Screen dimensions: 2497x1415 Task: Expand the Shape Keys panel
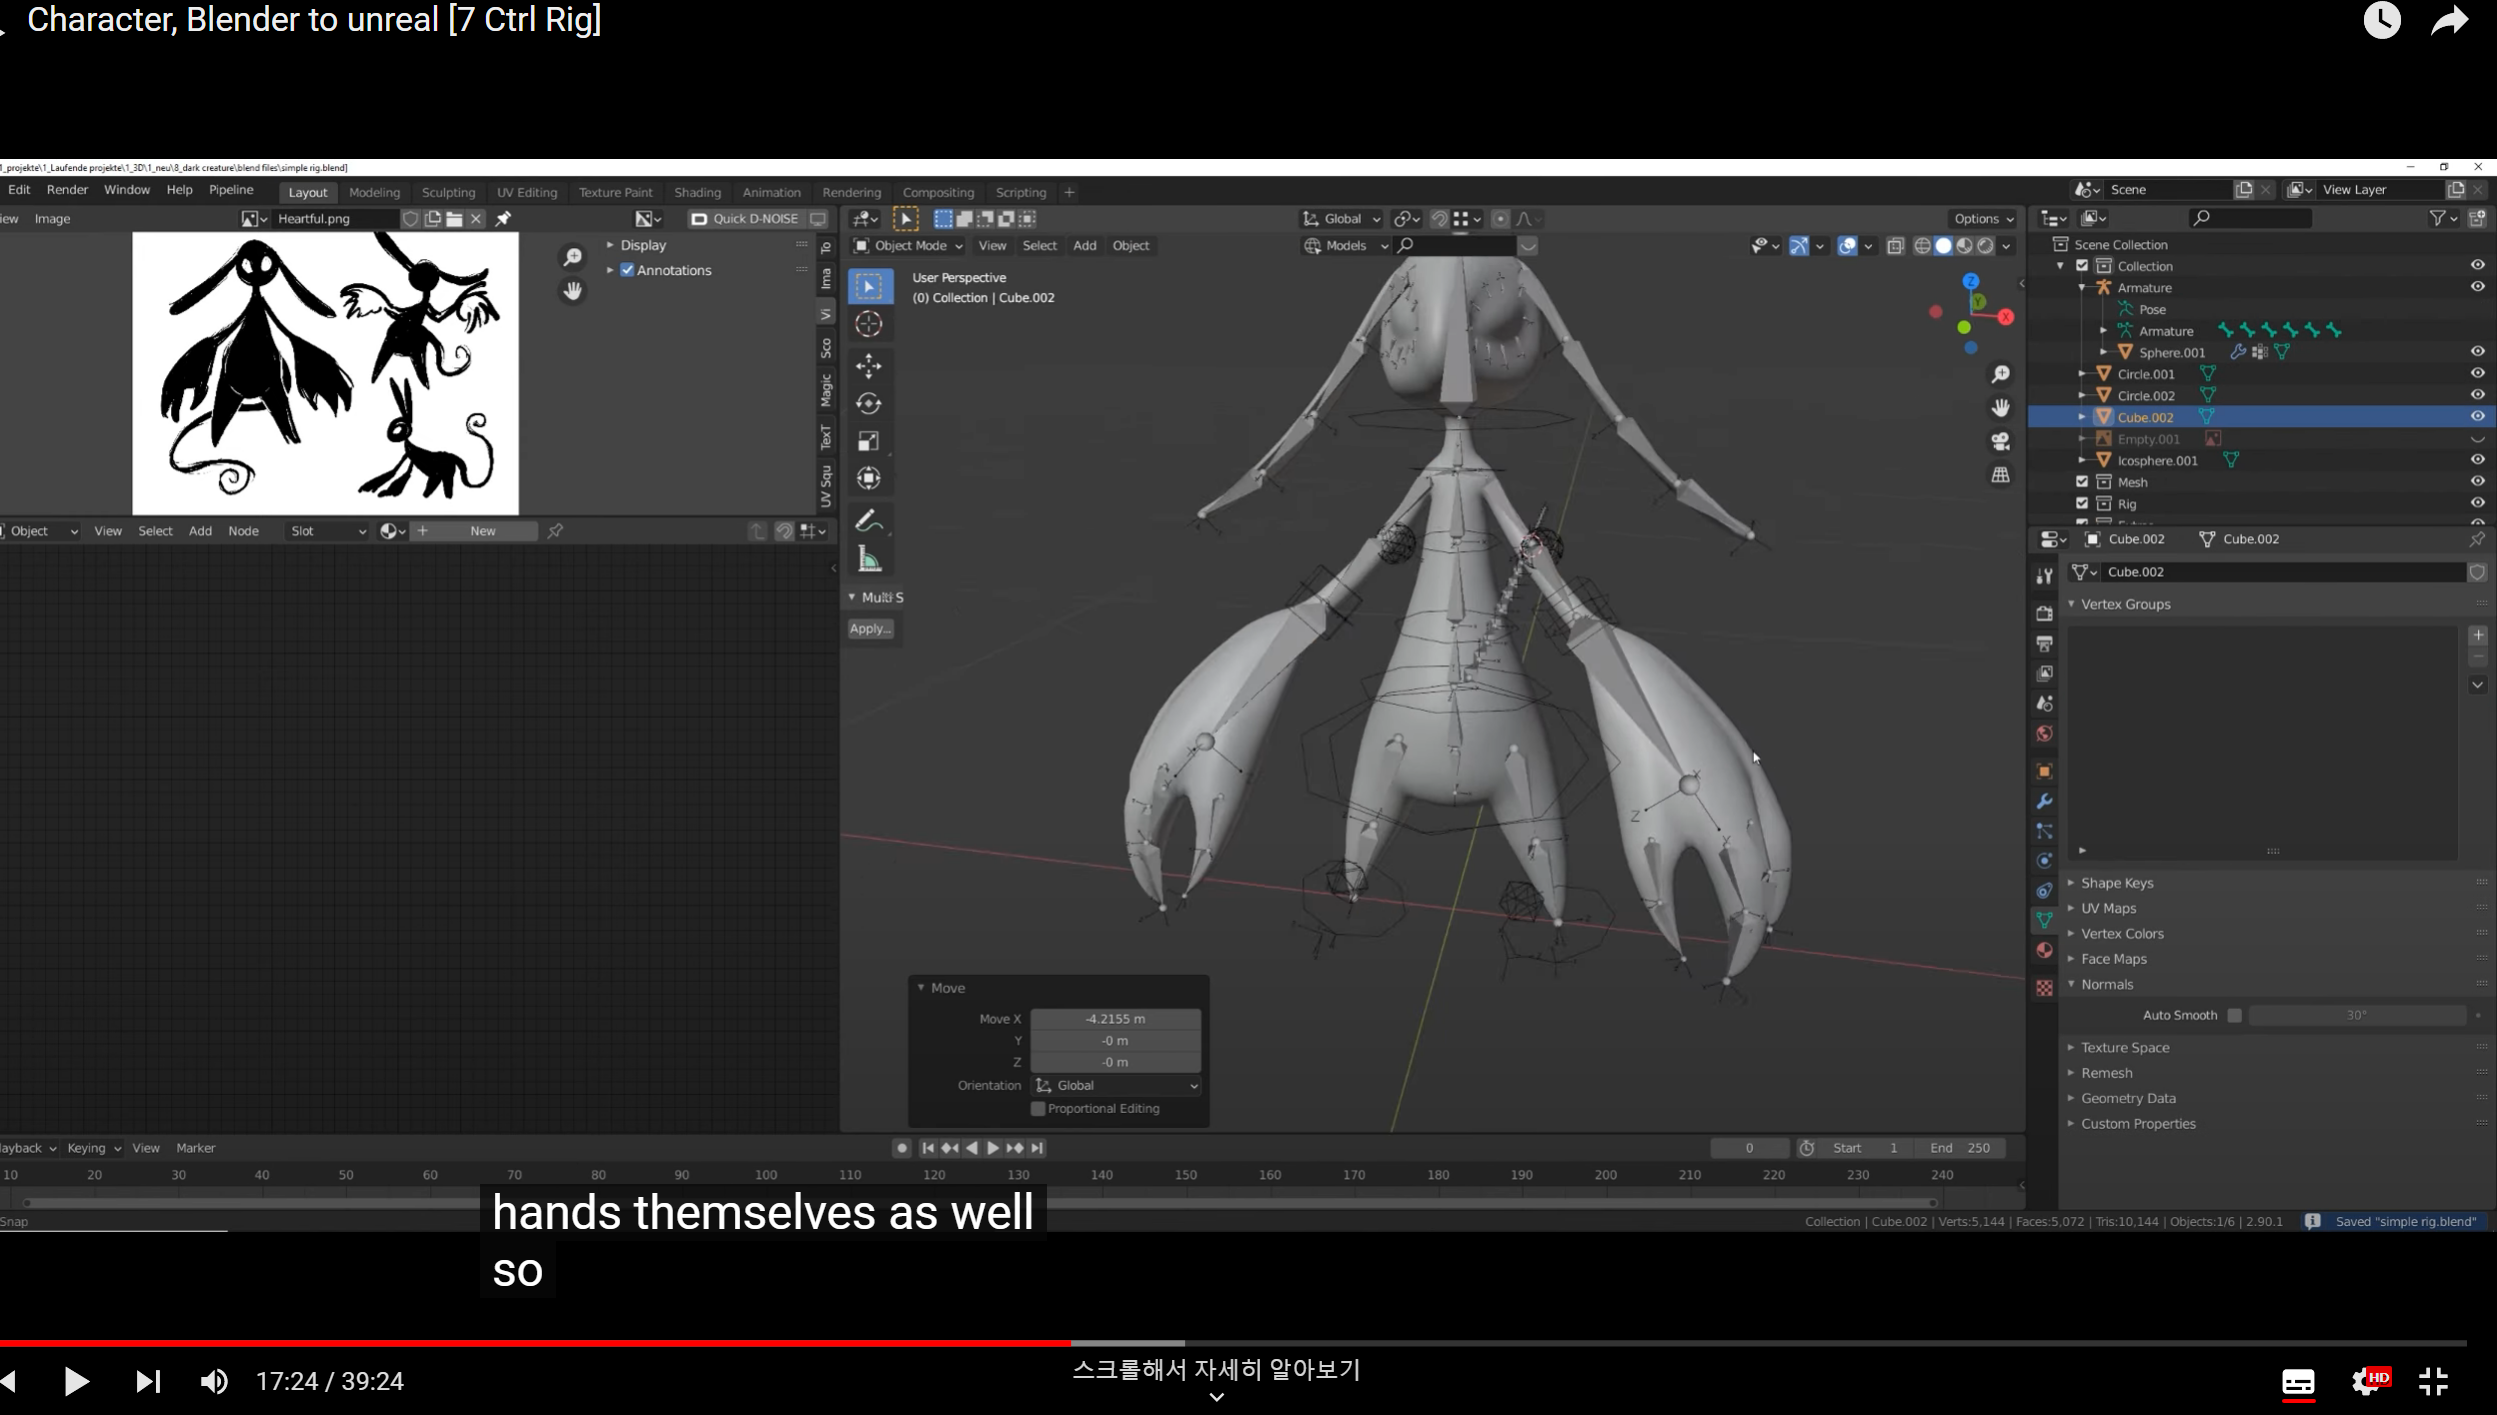pos(2116,883)
